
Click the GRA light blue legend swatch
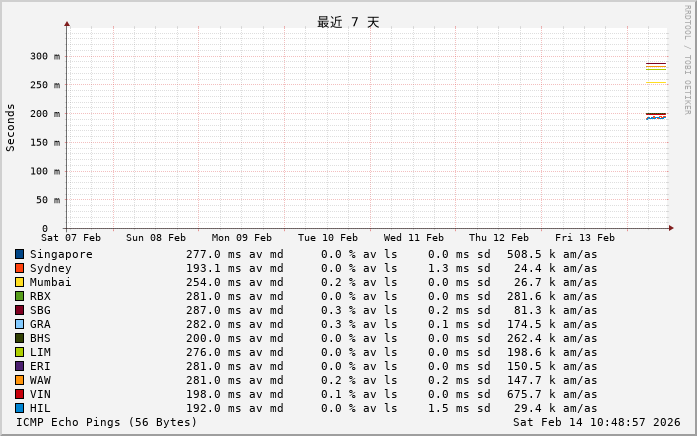(19, 324)
